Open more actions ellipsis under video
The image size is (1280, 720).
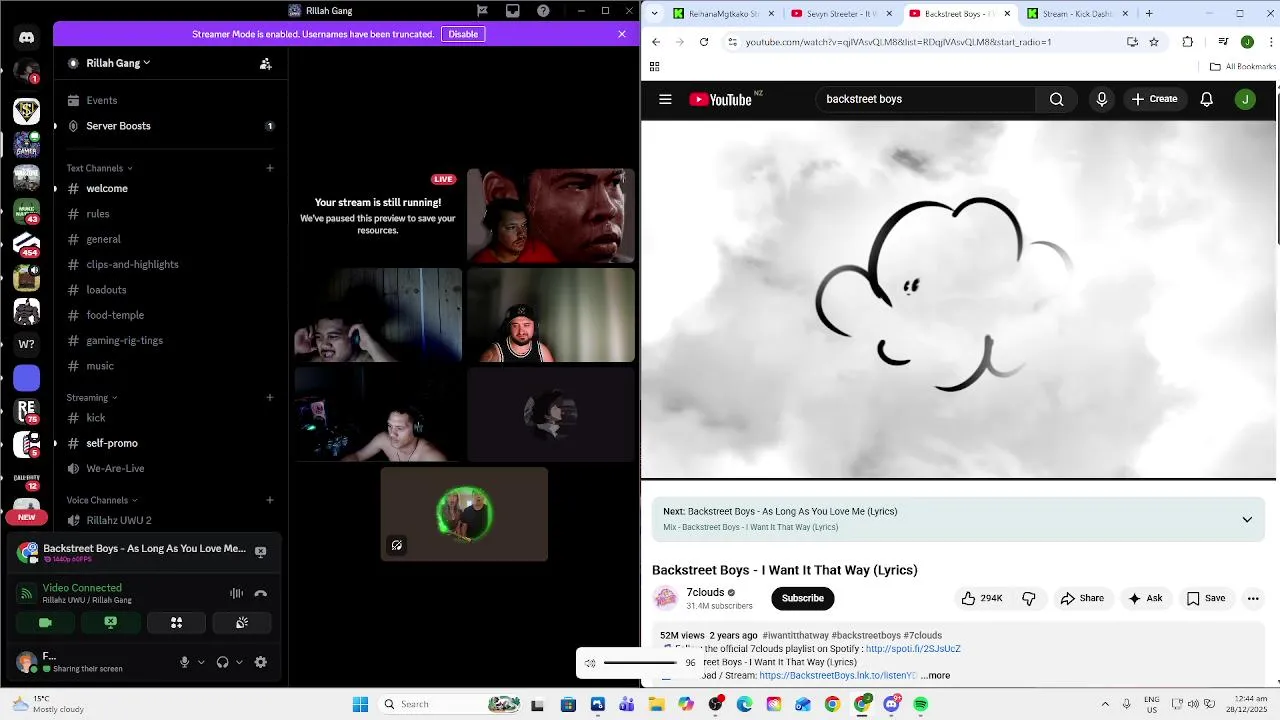point(1253,598)
